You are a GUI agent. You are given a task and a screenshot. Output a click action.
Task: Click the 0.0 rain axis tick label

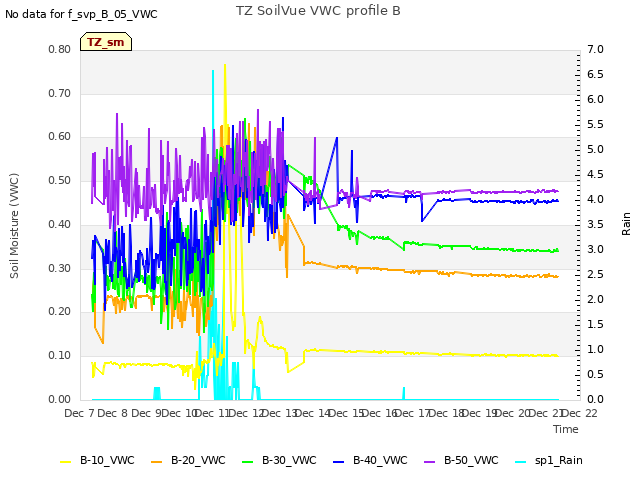point(595,399)
